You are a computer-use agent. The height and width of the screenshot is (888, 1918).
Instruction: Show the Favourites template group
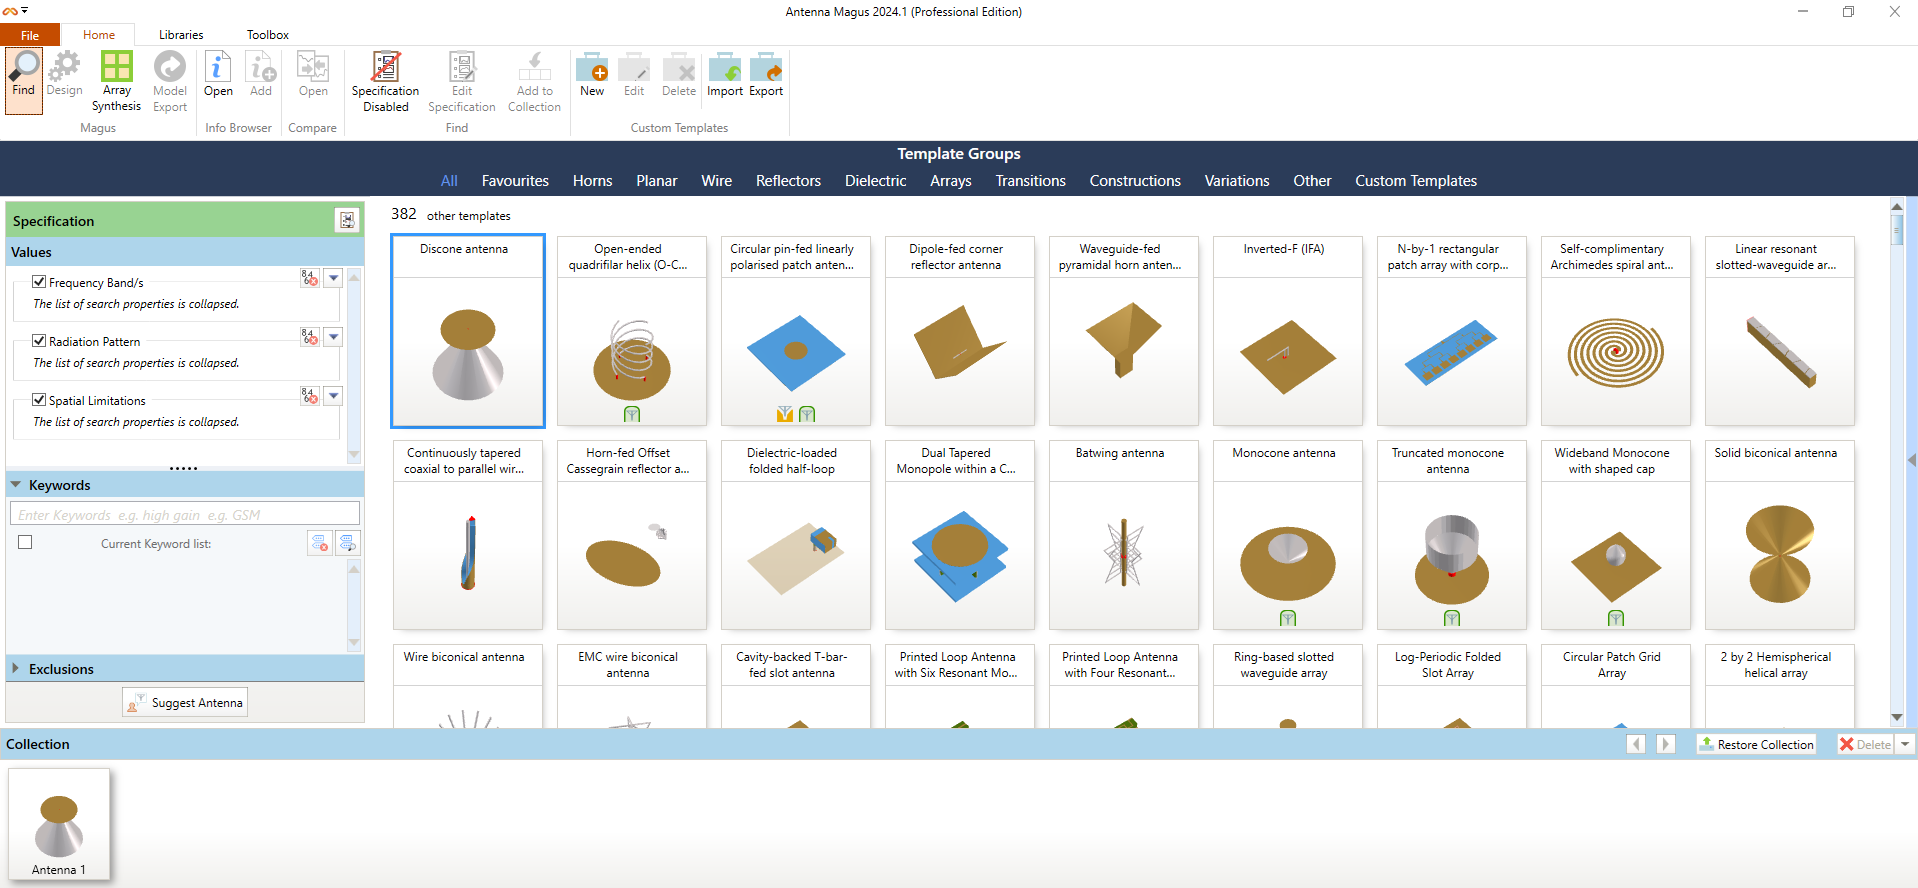515,181
